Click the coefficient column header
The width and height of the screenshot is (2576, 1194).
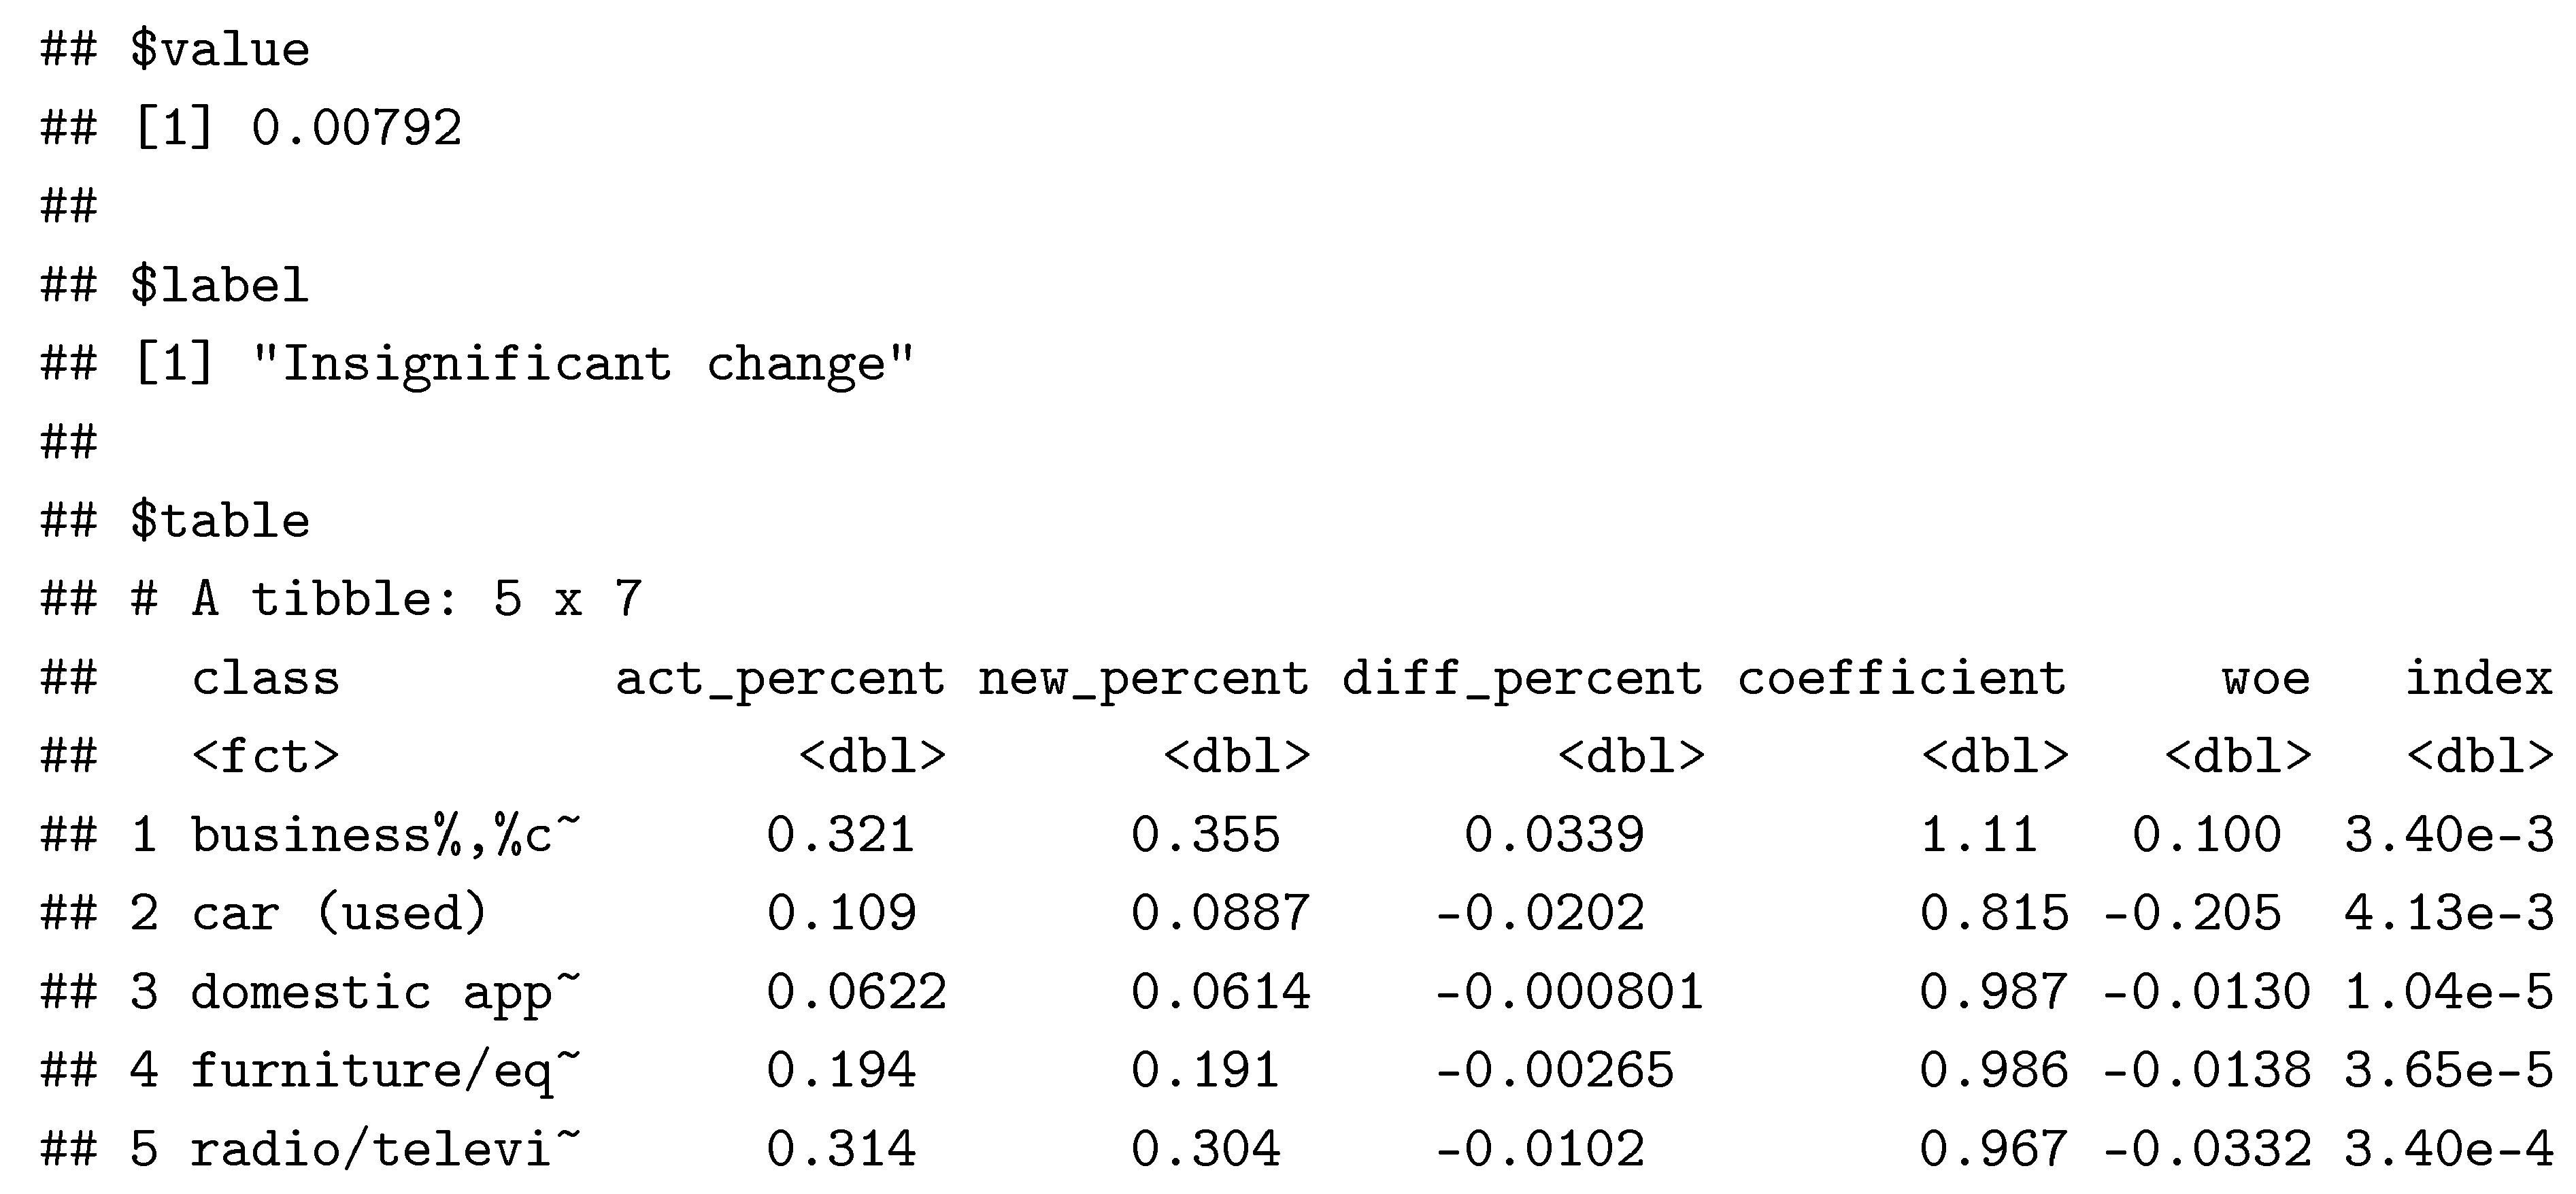click(1901, 679)
